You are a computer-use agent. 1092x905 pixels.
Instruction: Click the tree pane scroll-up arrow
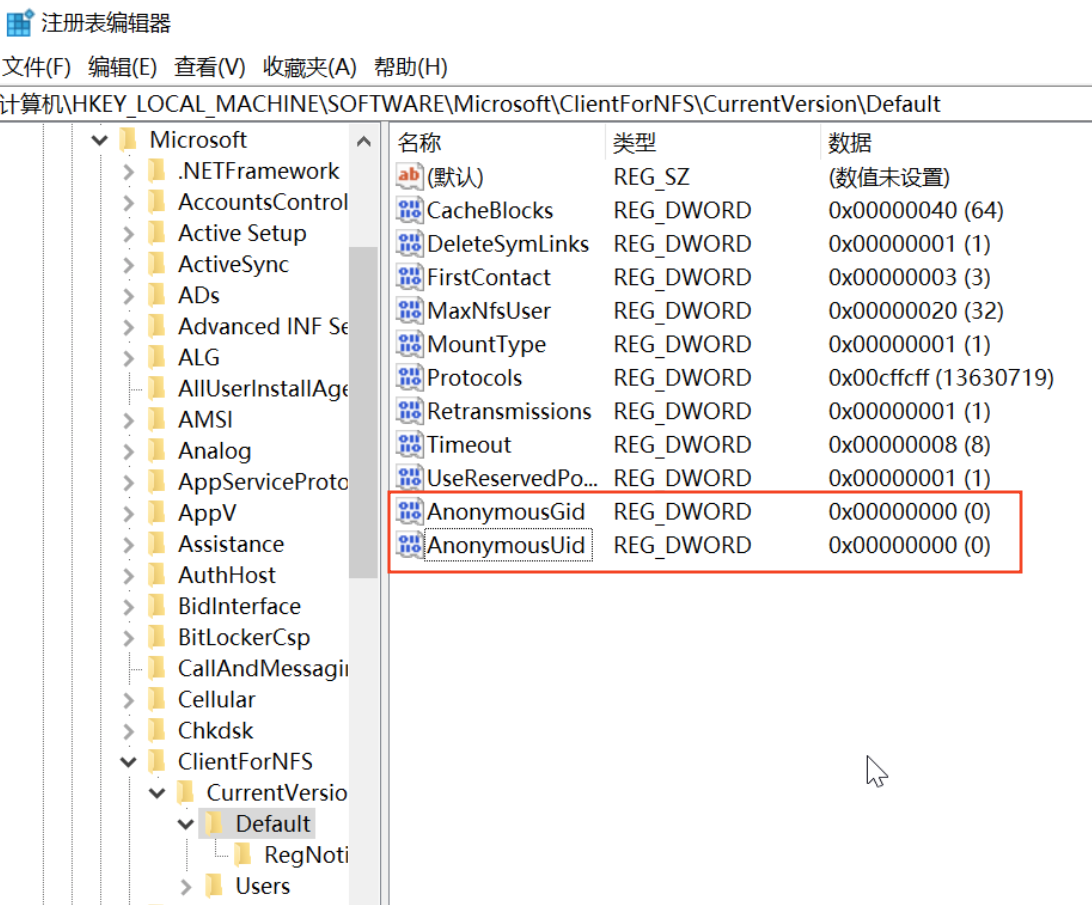click(364, 141)
